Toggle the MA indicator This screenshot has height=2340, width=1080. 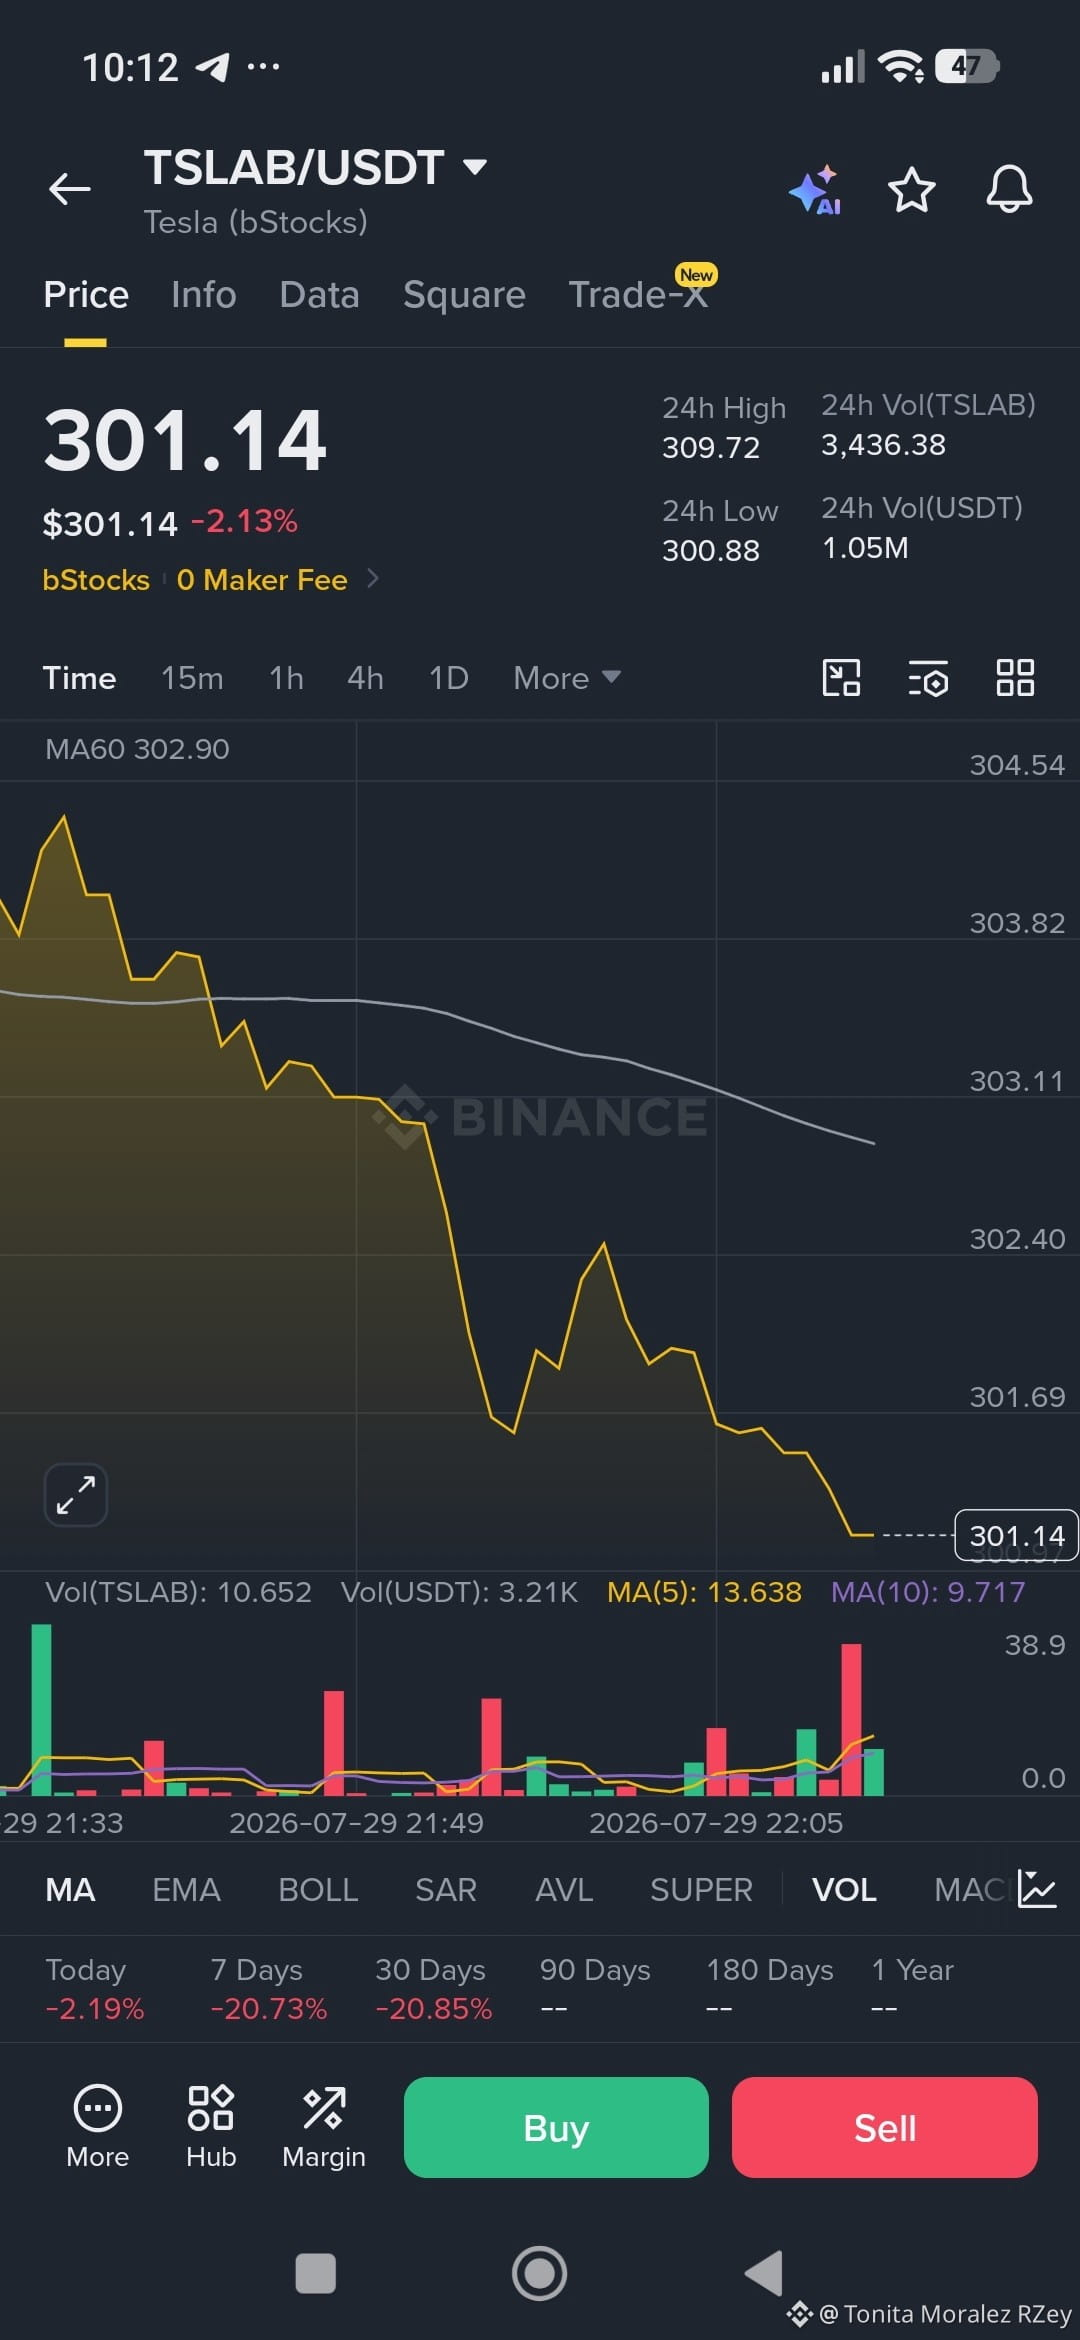click(x=70, y=1890)
